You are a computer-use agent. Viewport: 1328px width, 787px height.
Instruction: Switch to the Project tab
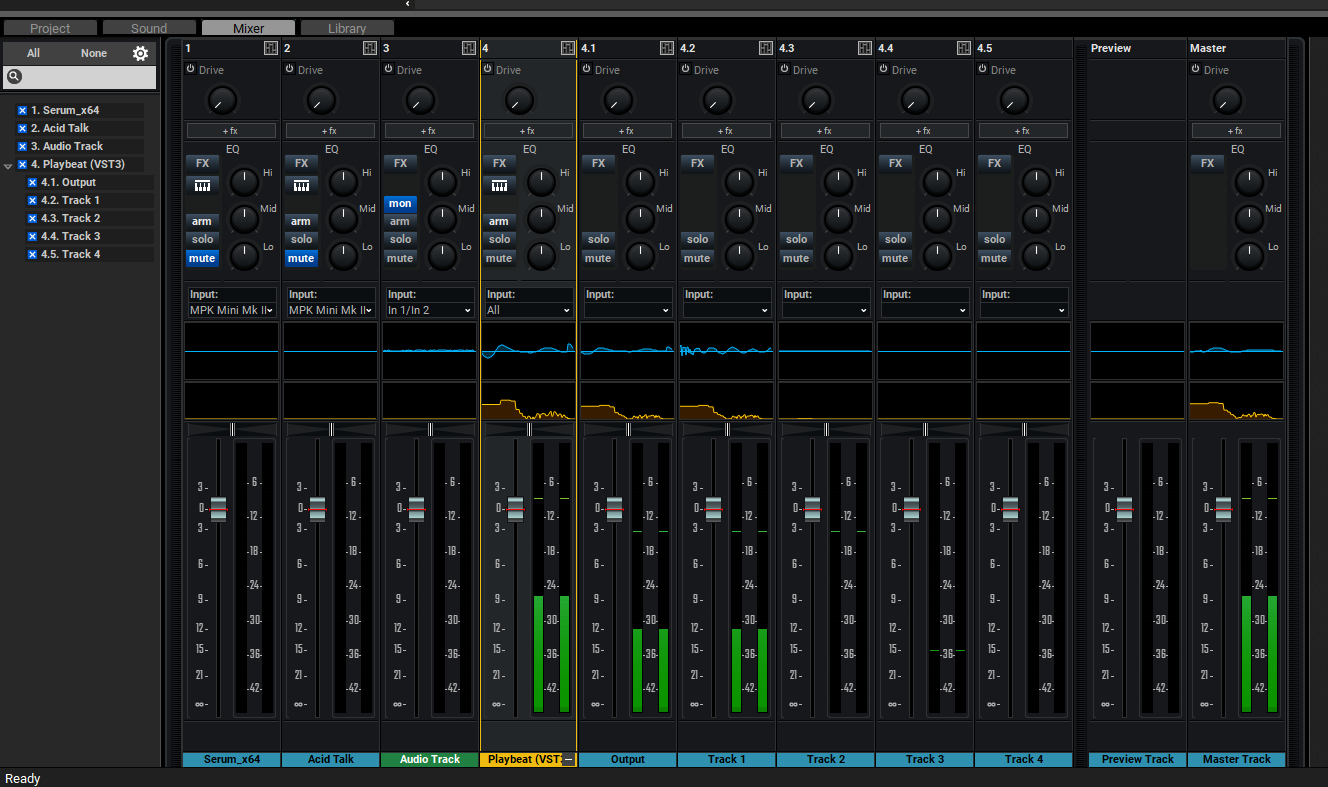tap(50, 28)
